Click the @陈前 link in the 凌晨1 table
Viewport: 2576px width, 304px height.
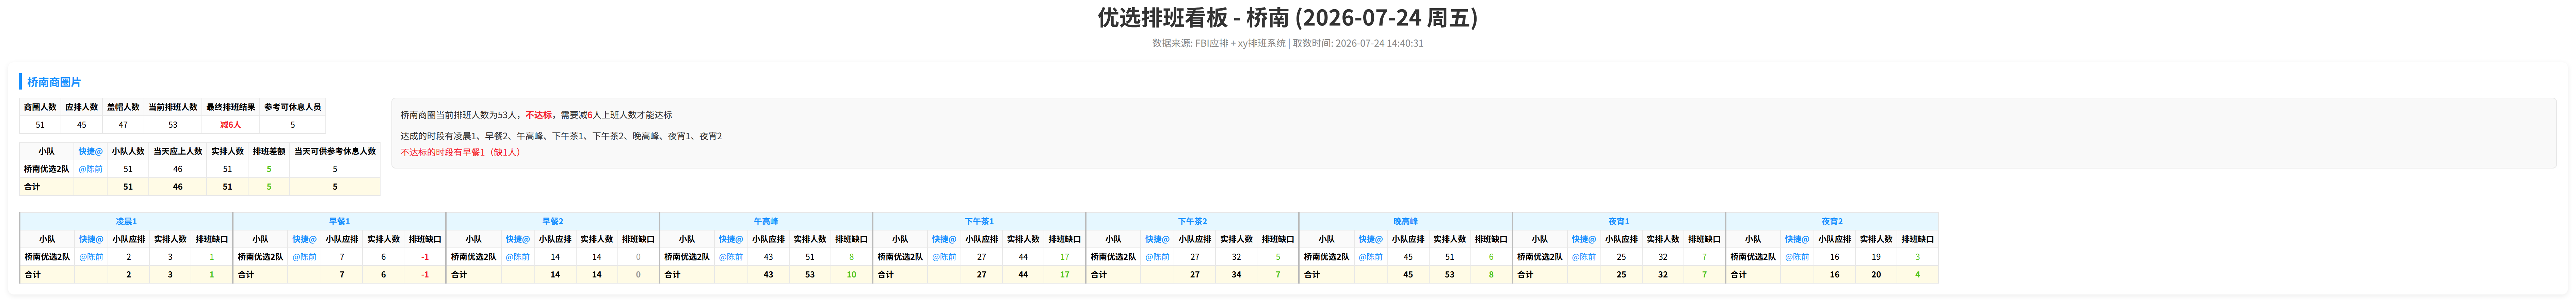coord(91,257)
